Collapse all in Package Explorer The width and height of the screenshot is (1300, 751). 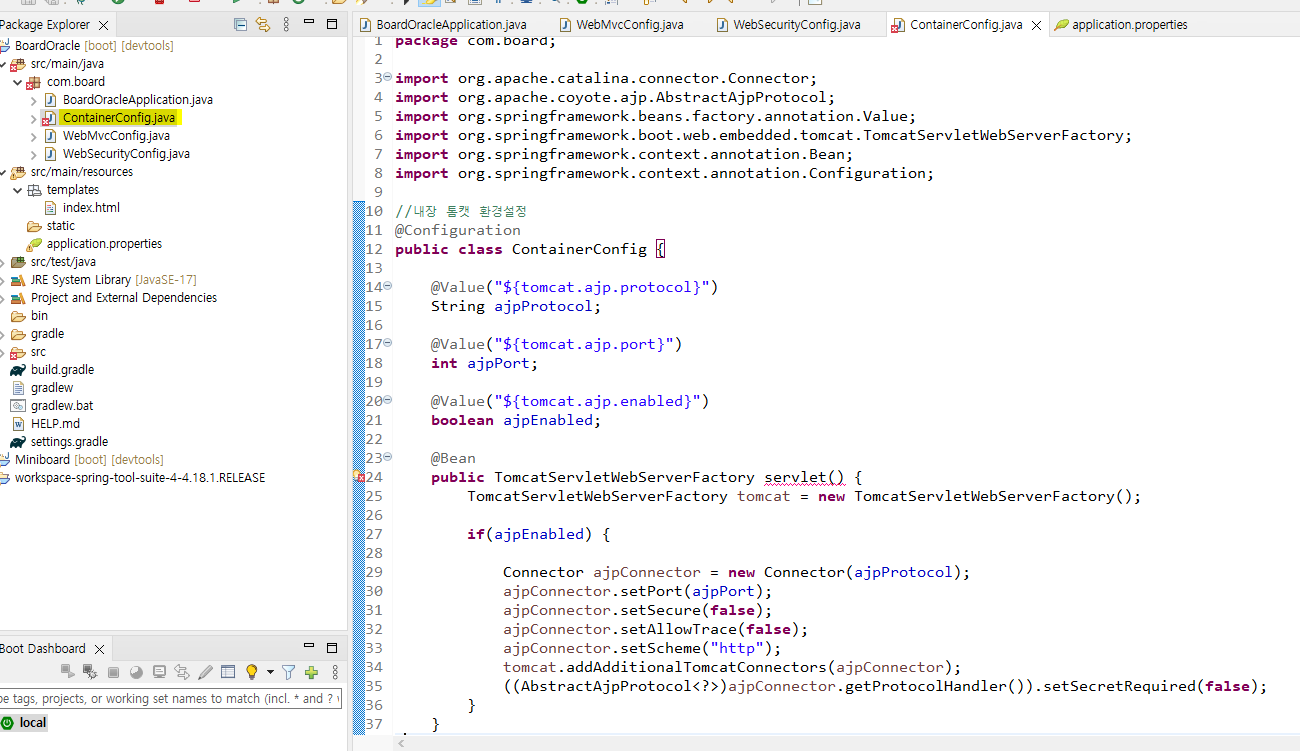(240, 24)
